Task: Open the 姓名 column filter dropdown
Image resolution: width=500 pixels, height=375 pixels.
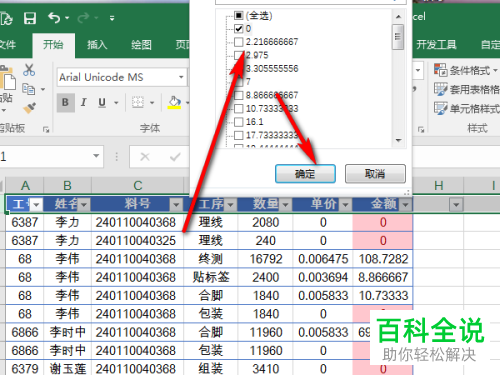Action: pos(84,205)
